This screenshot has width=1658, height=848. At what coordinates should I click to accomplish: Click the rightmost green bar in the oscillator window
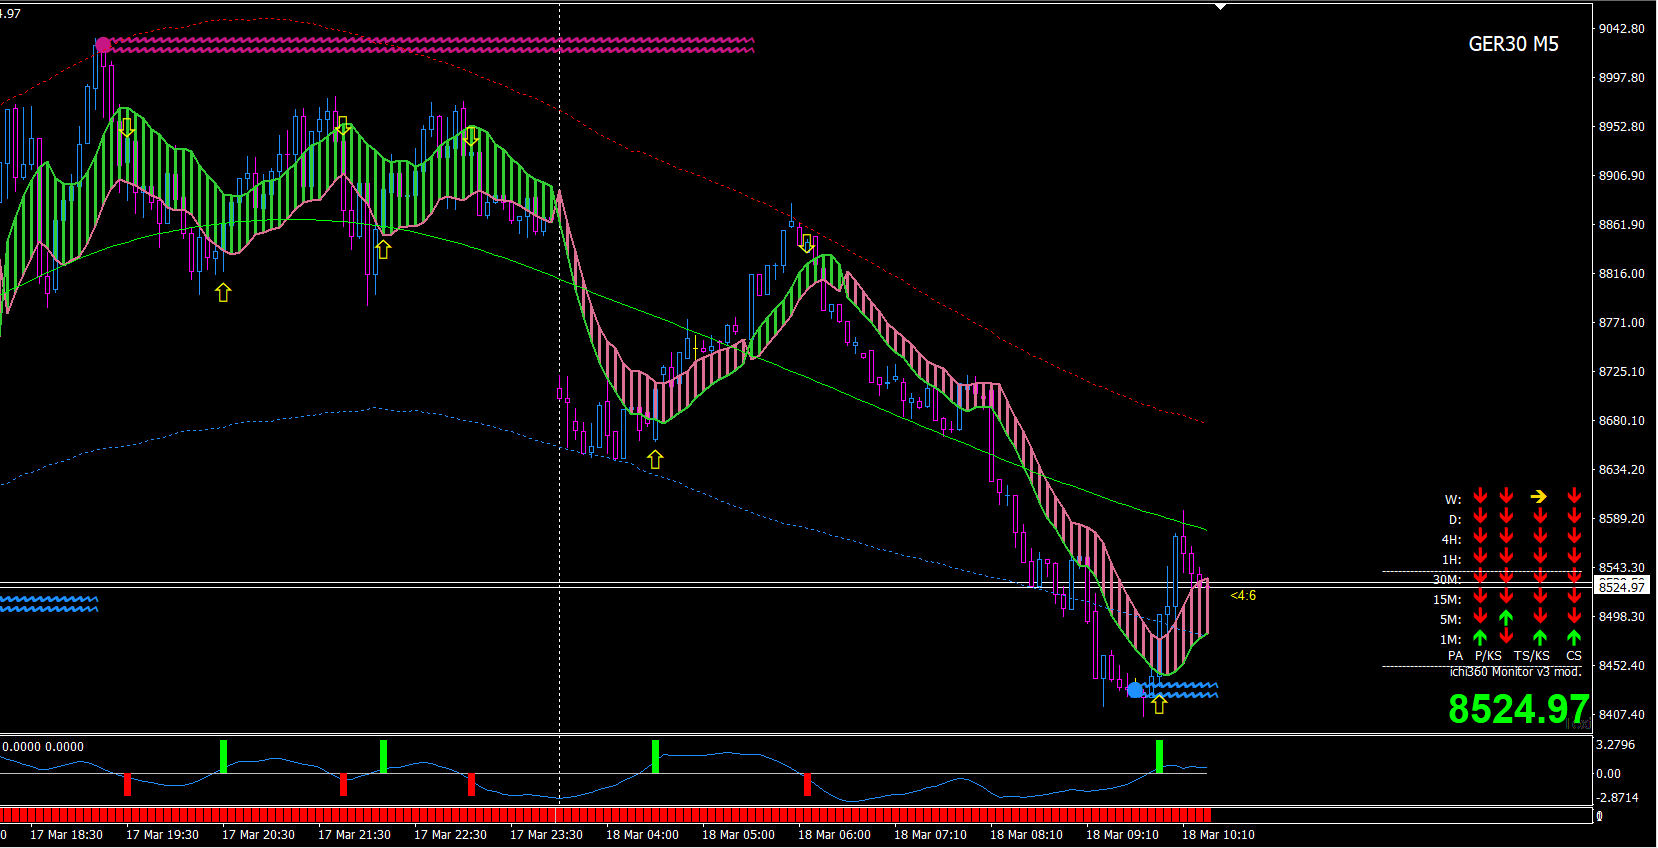pyautogui.click(x=1160, y=756)
